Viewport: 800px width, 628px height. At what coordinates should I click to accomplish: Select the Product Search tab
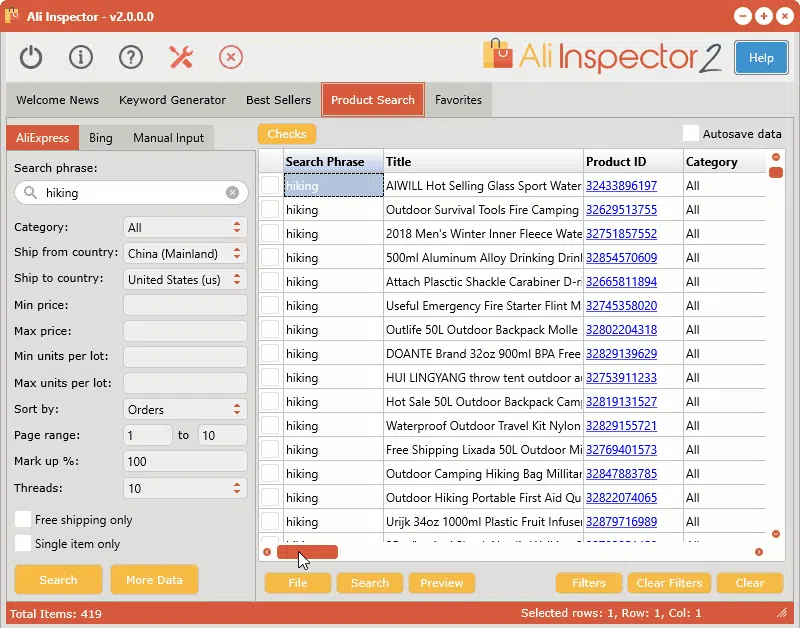point(373,100)
